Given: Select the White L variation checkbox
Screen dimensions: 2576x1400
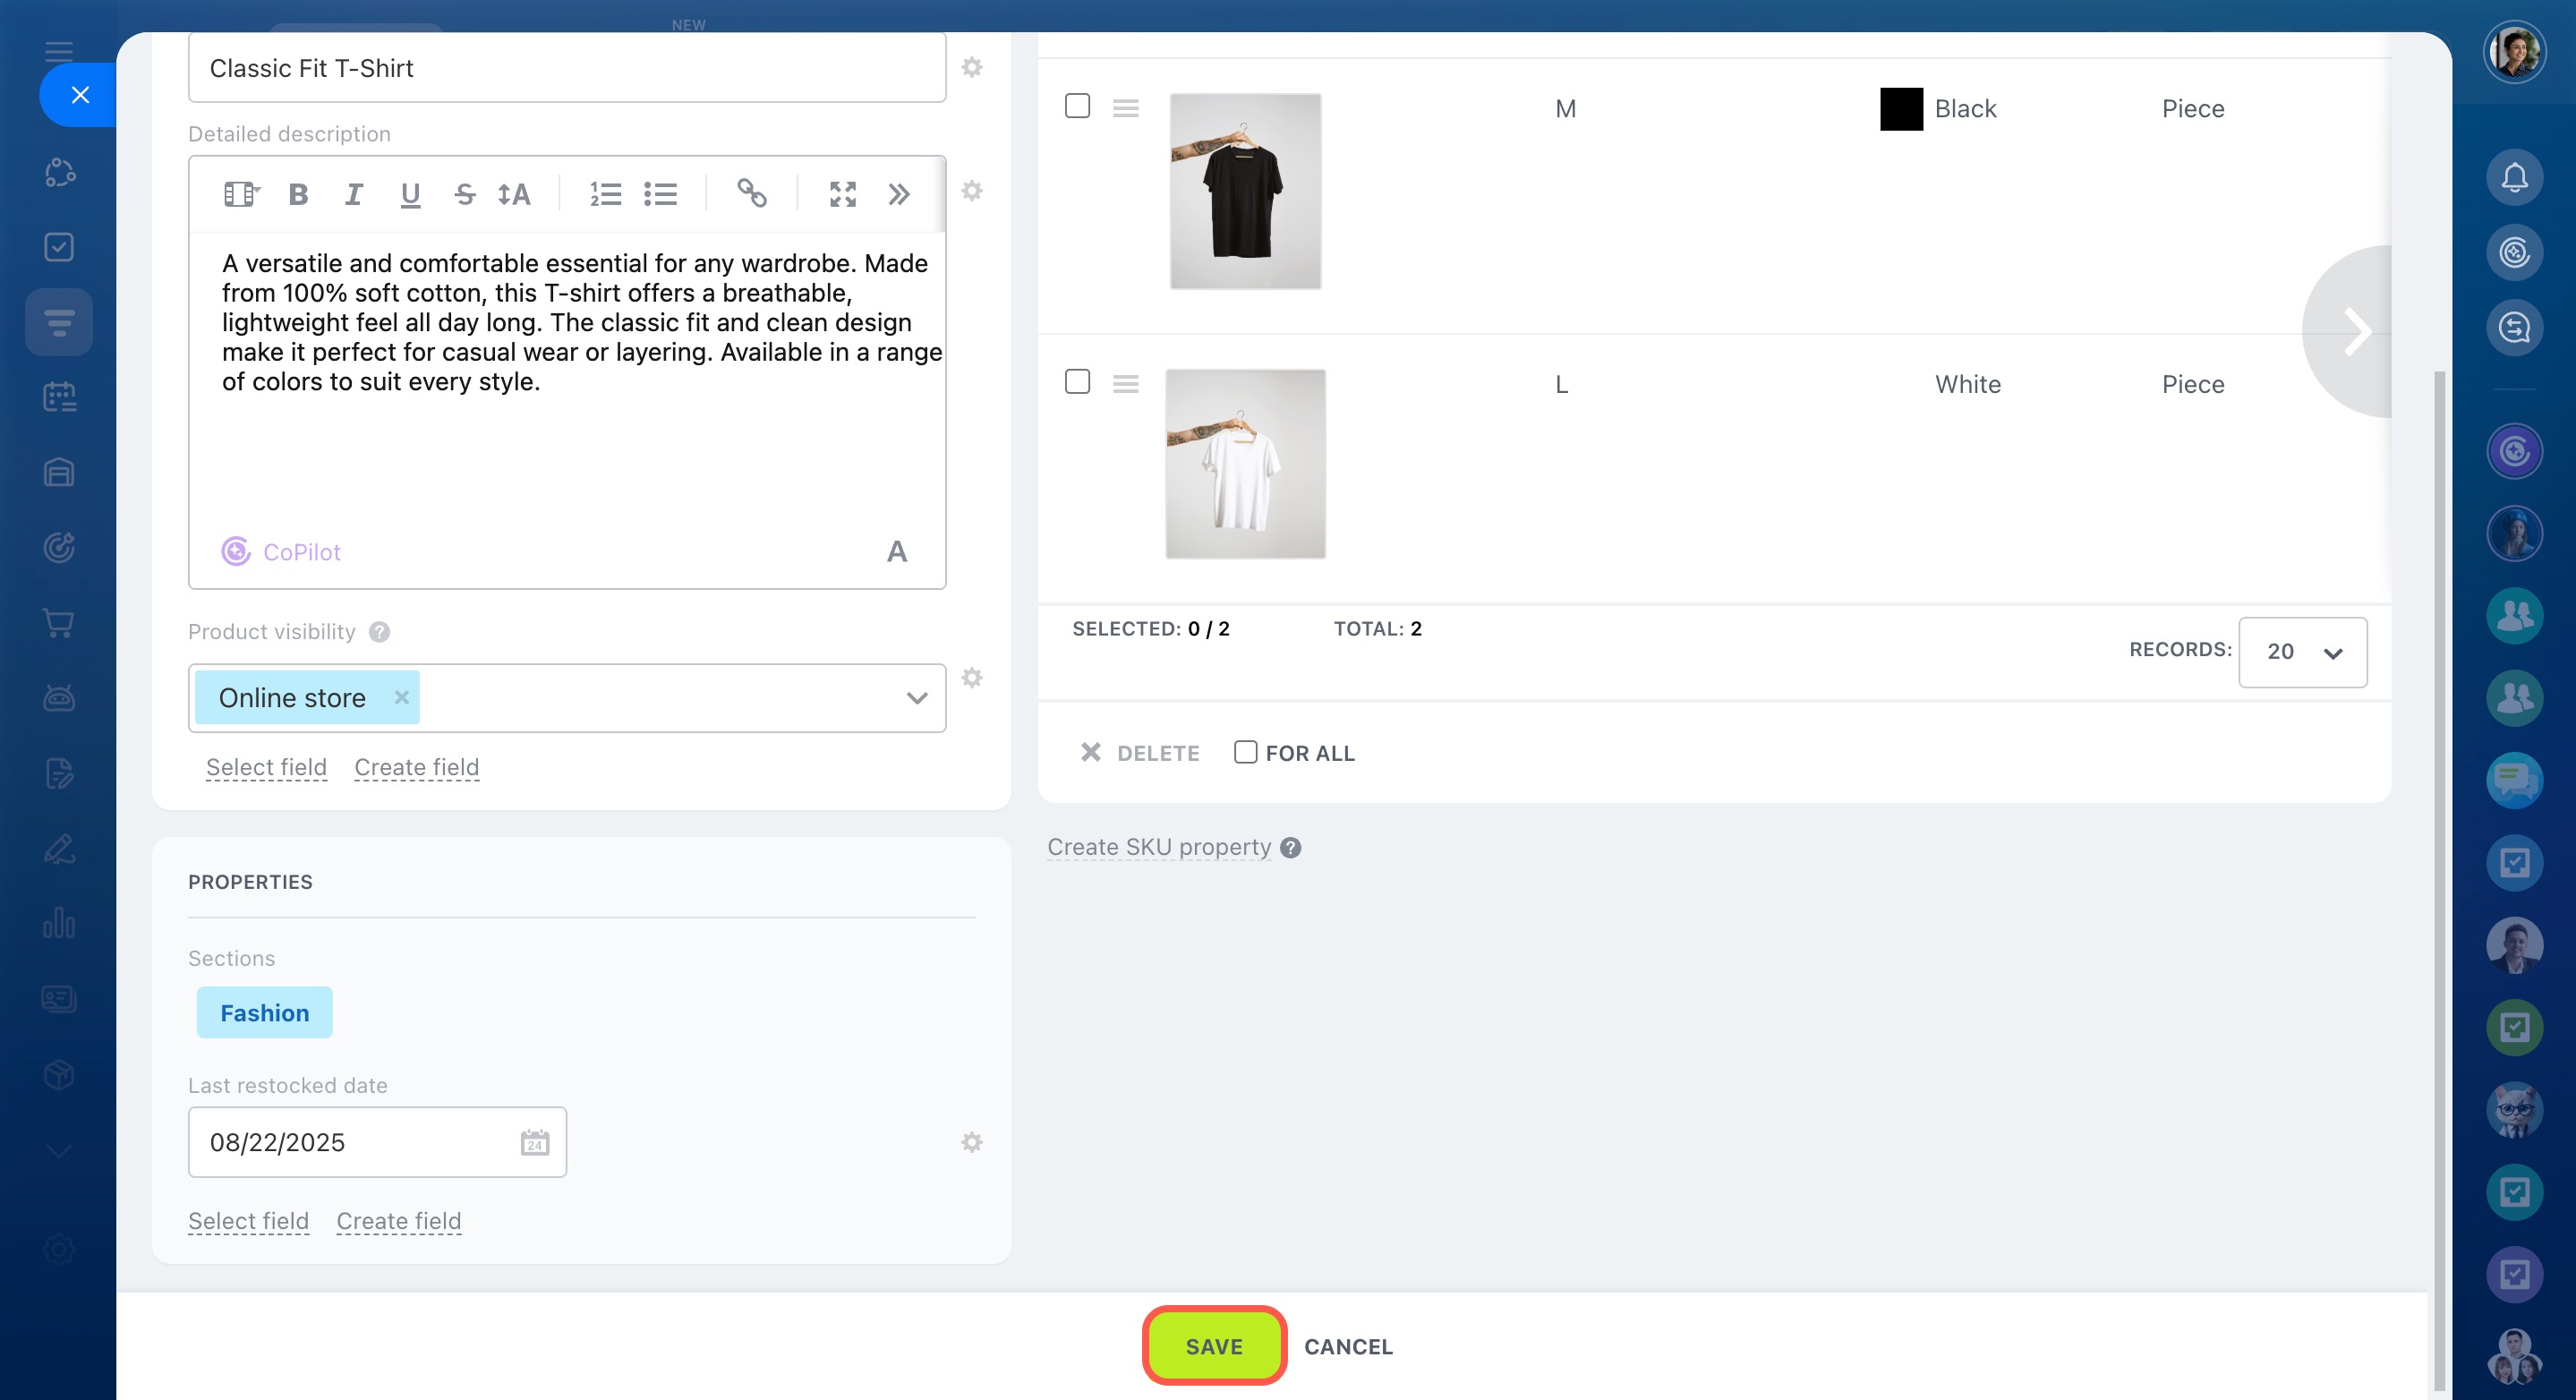Looking at the screenshot, I should coord(1077,382).
